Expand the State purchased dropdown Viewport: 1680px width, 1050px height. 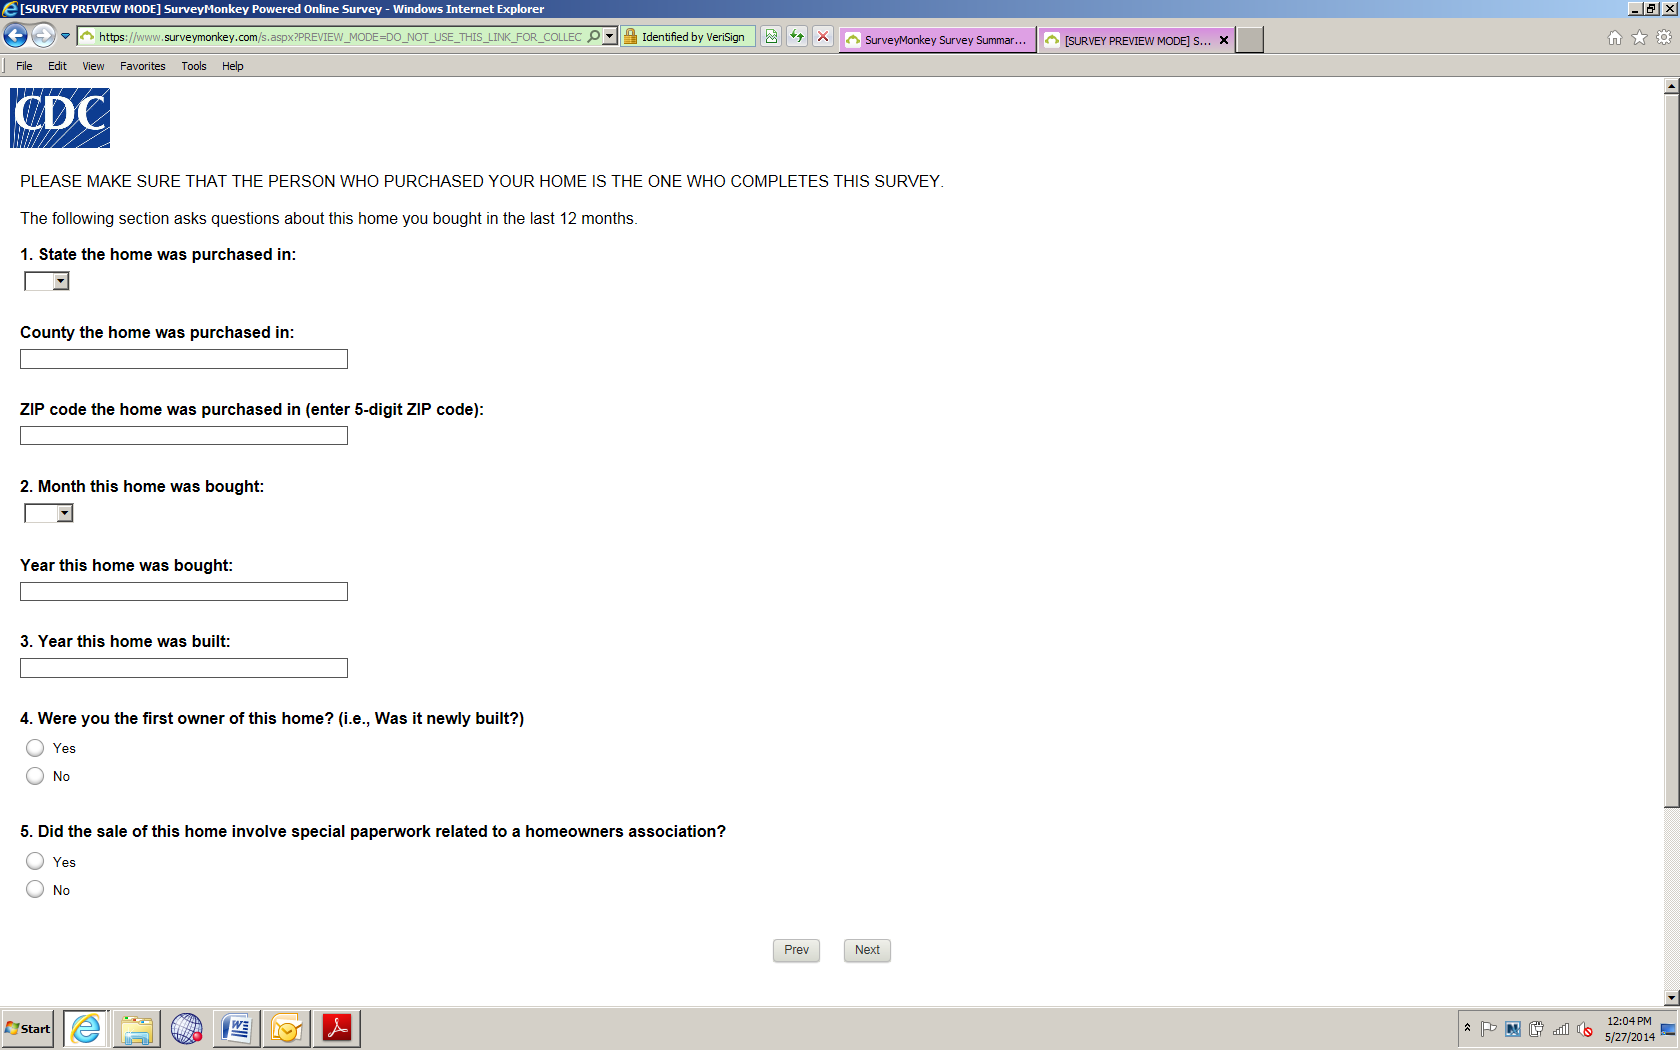coord(47,281)
